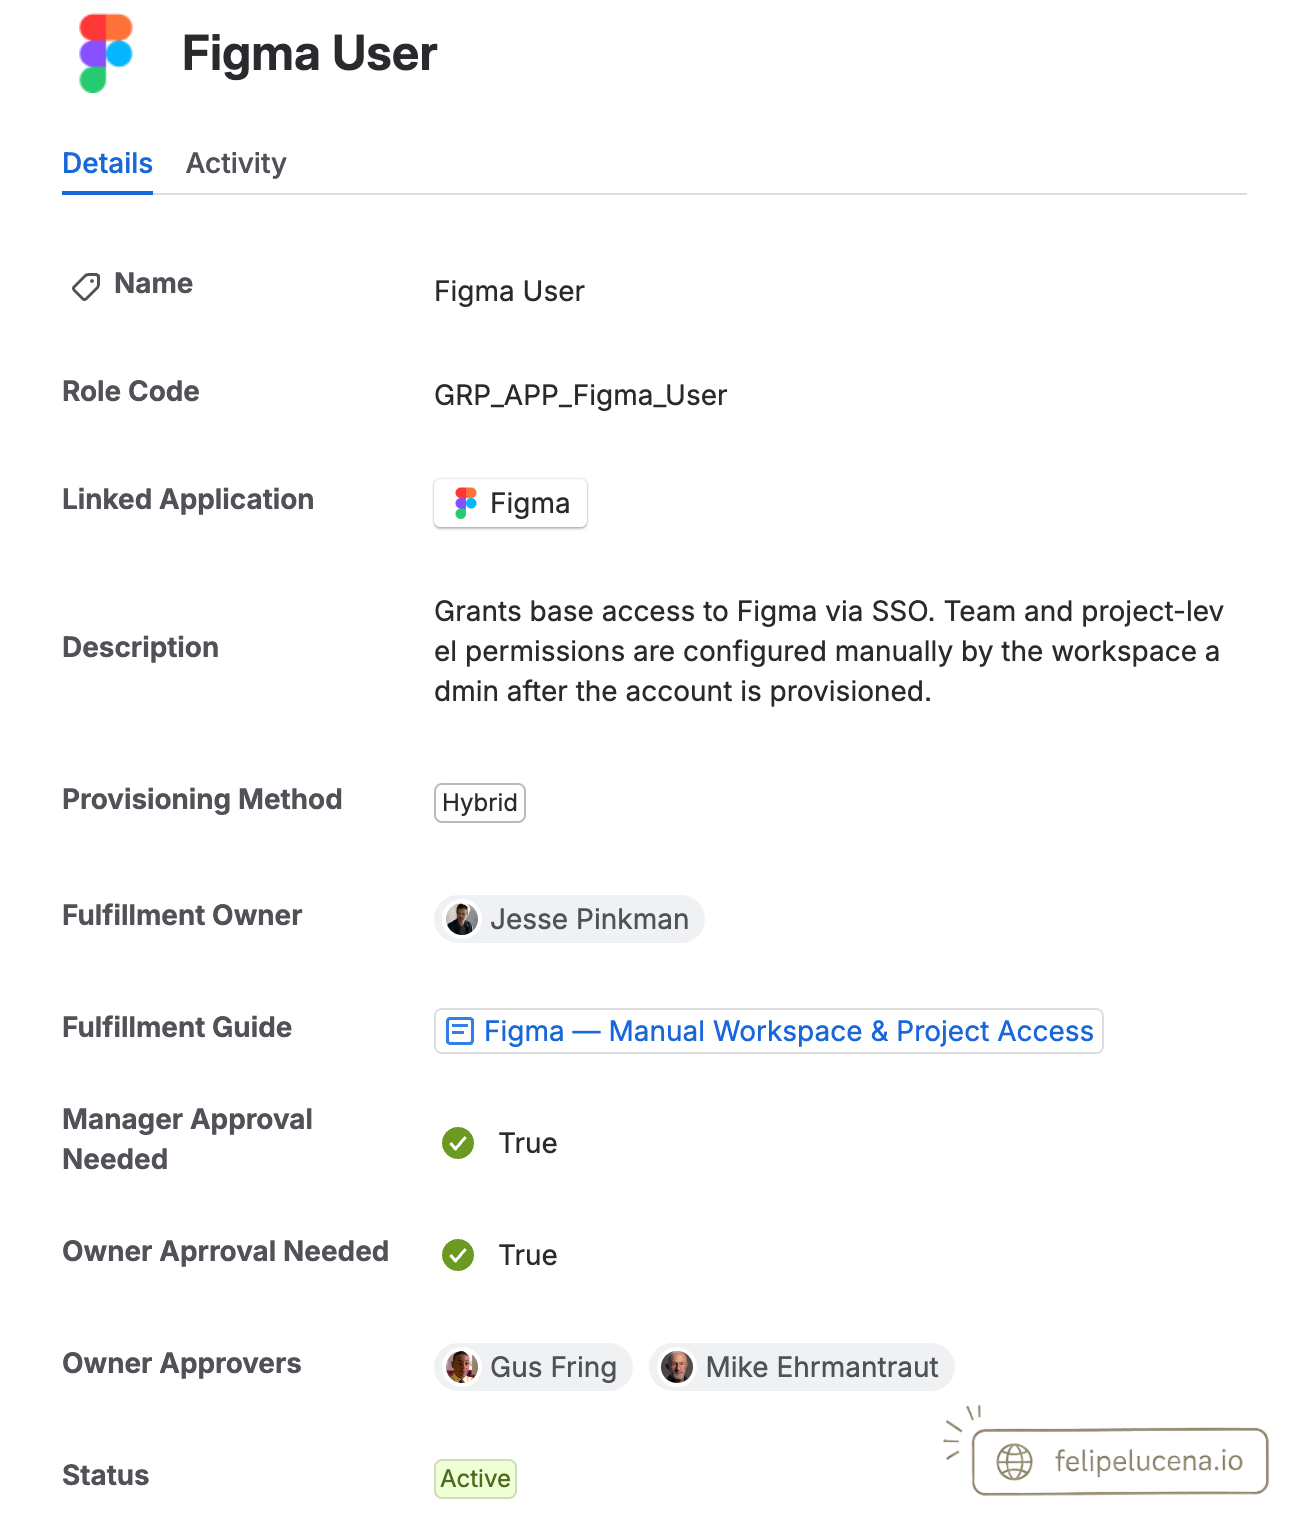Click the Status field label
Viewport: 1296px width, 1520px height.
tap(105, 1475)
